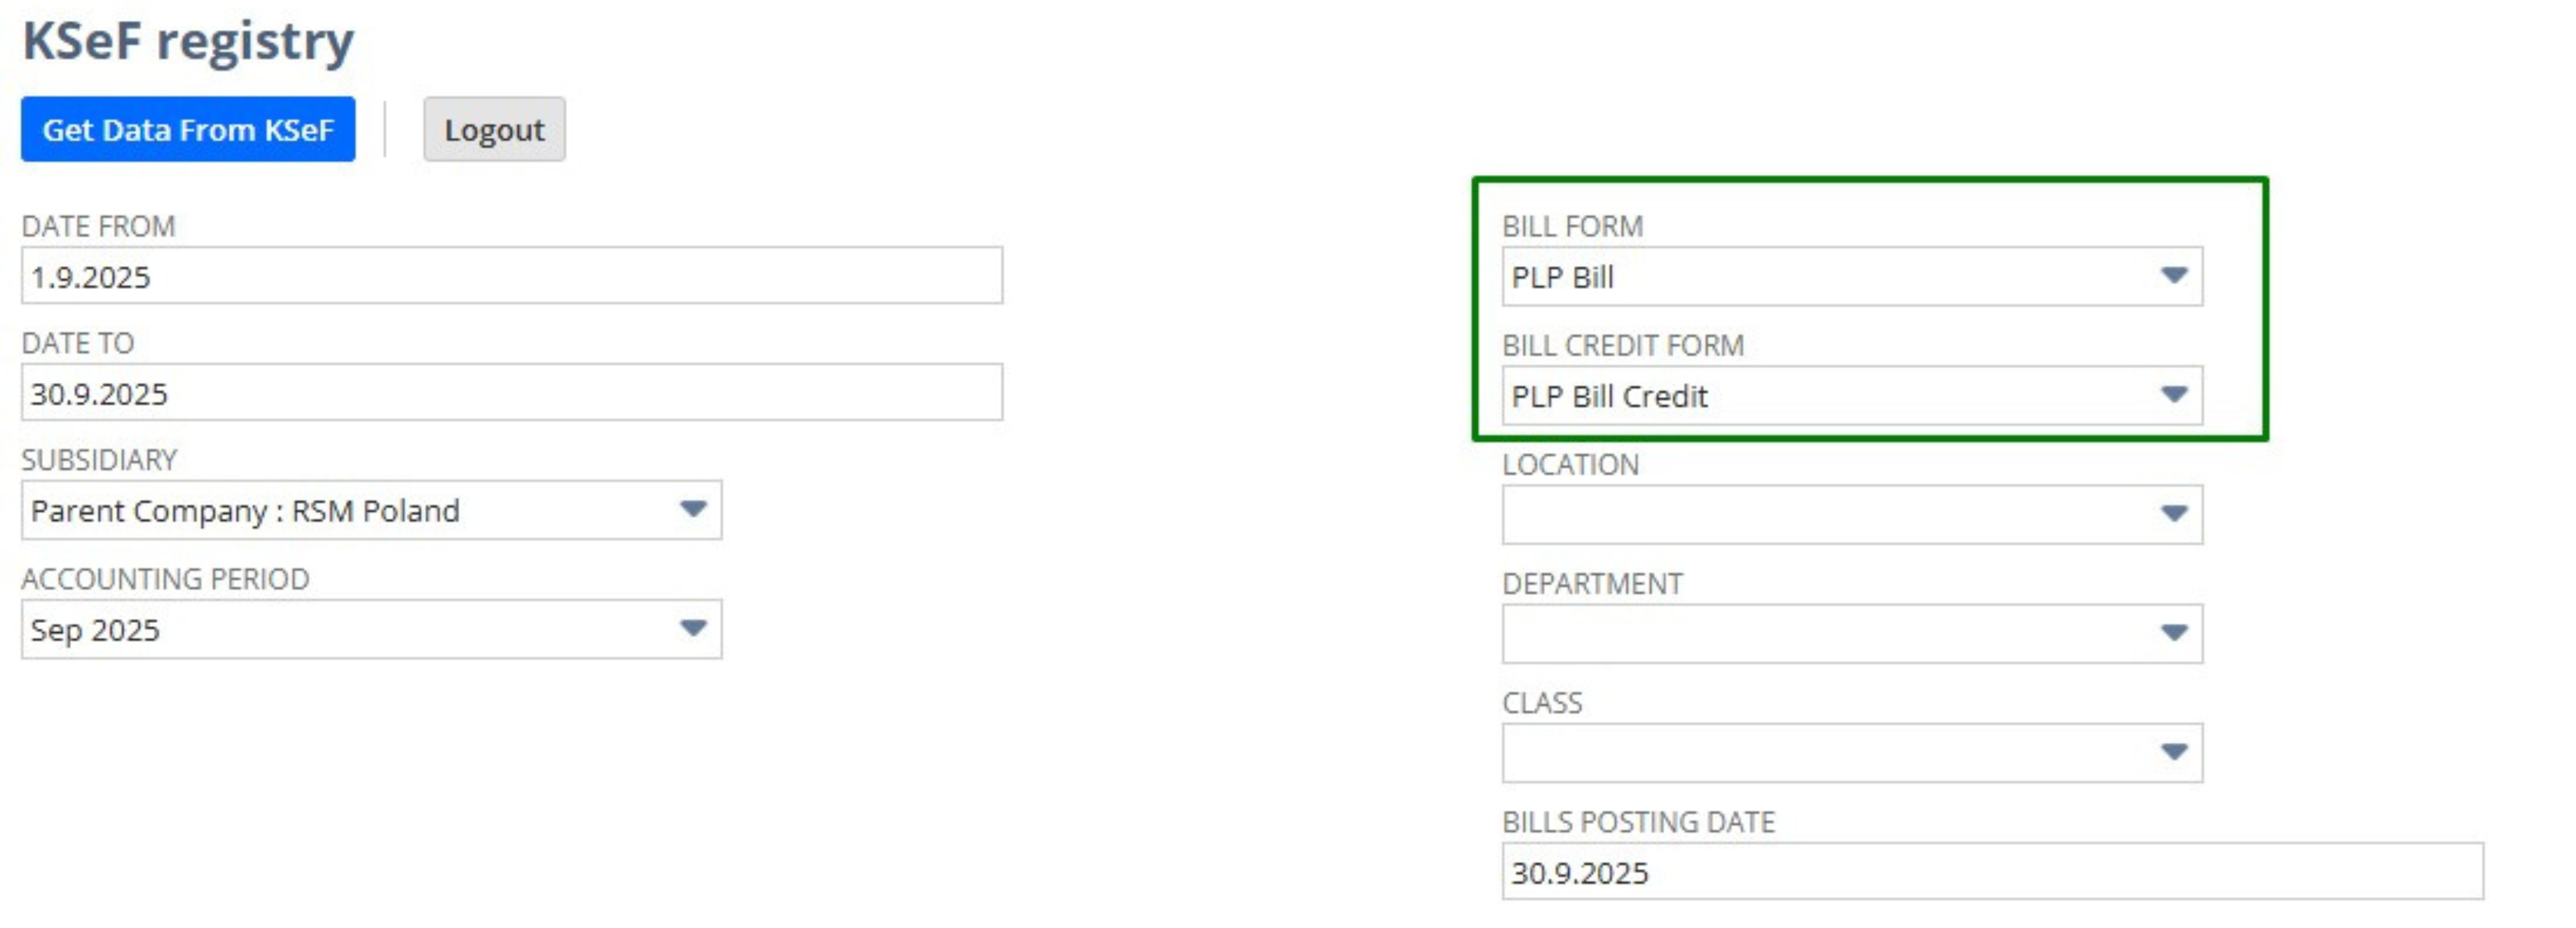Click the LOCATION dropdown arrow
Viewport: 2576px width, 928px height.
pos(2176,514)
